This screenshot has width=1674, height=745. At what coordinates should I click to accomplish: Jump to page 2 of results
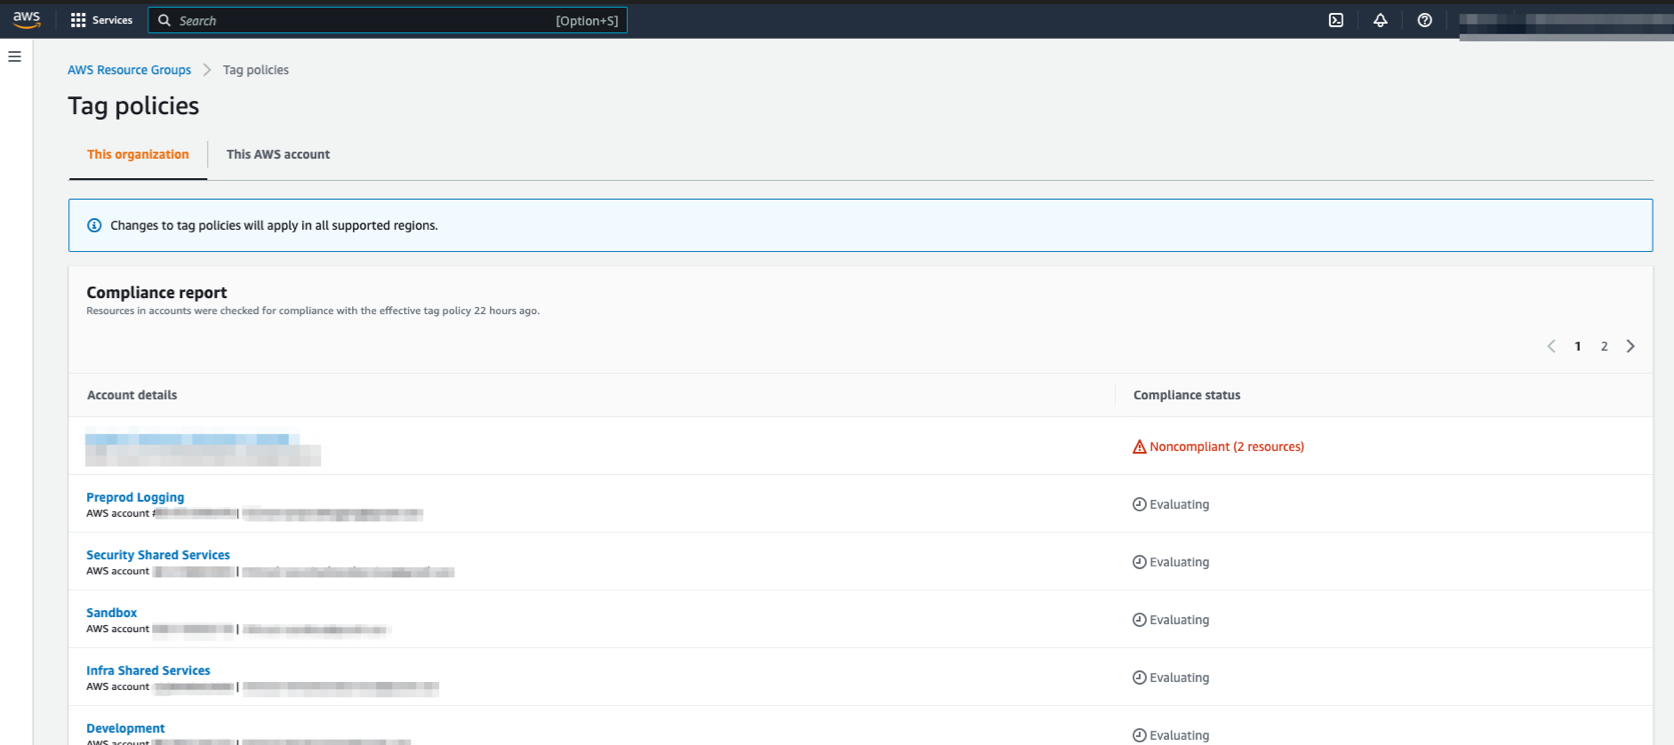(x=1604, y=346)
